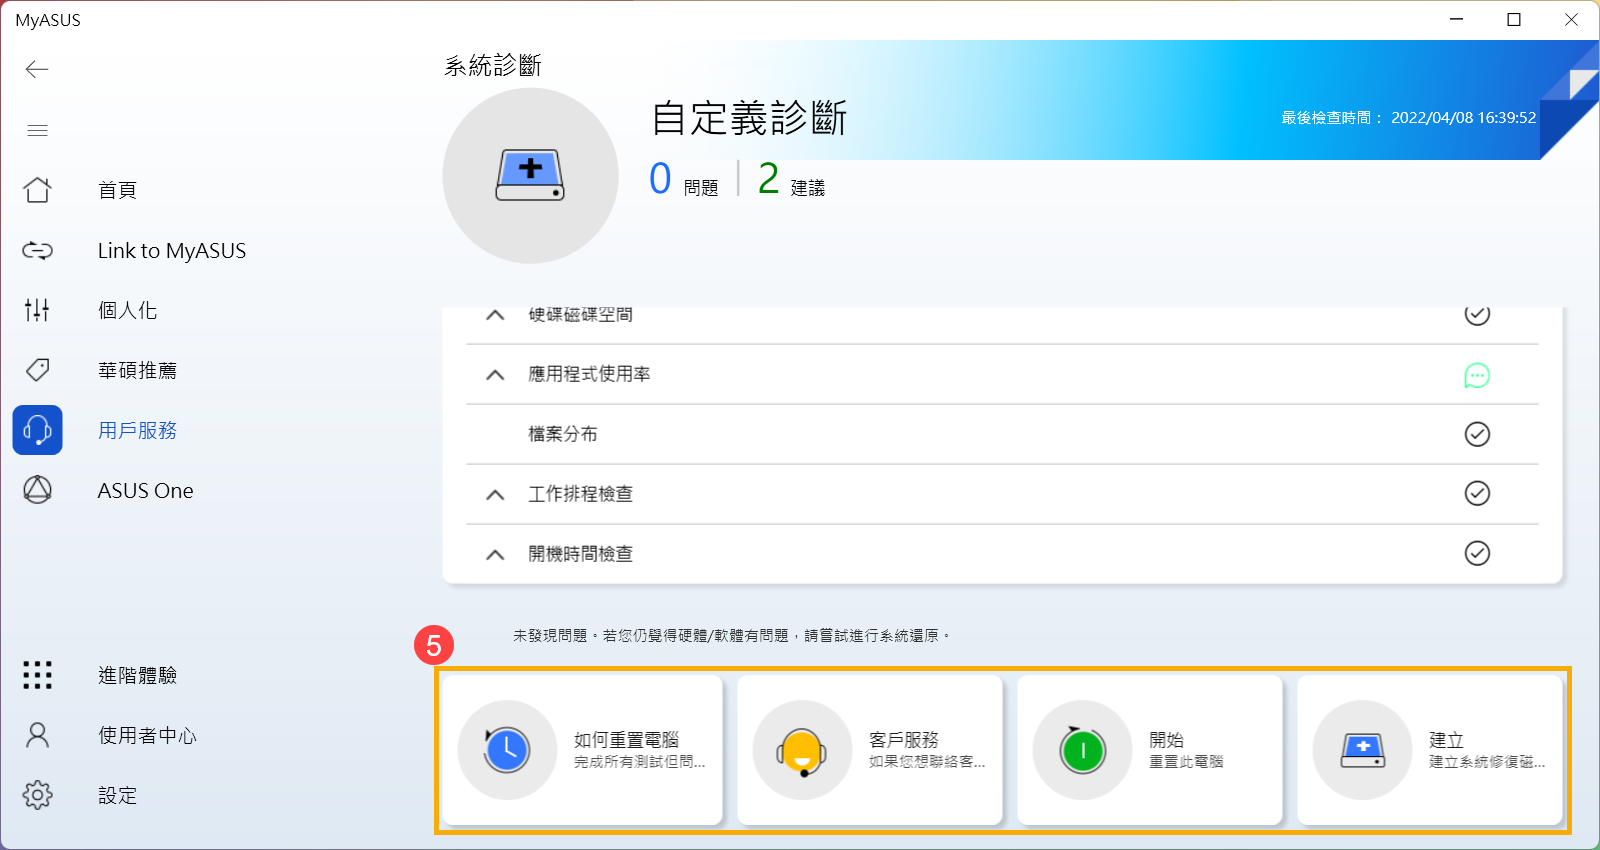Open the 客戶服務 card

click(870, 750)
